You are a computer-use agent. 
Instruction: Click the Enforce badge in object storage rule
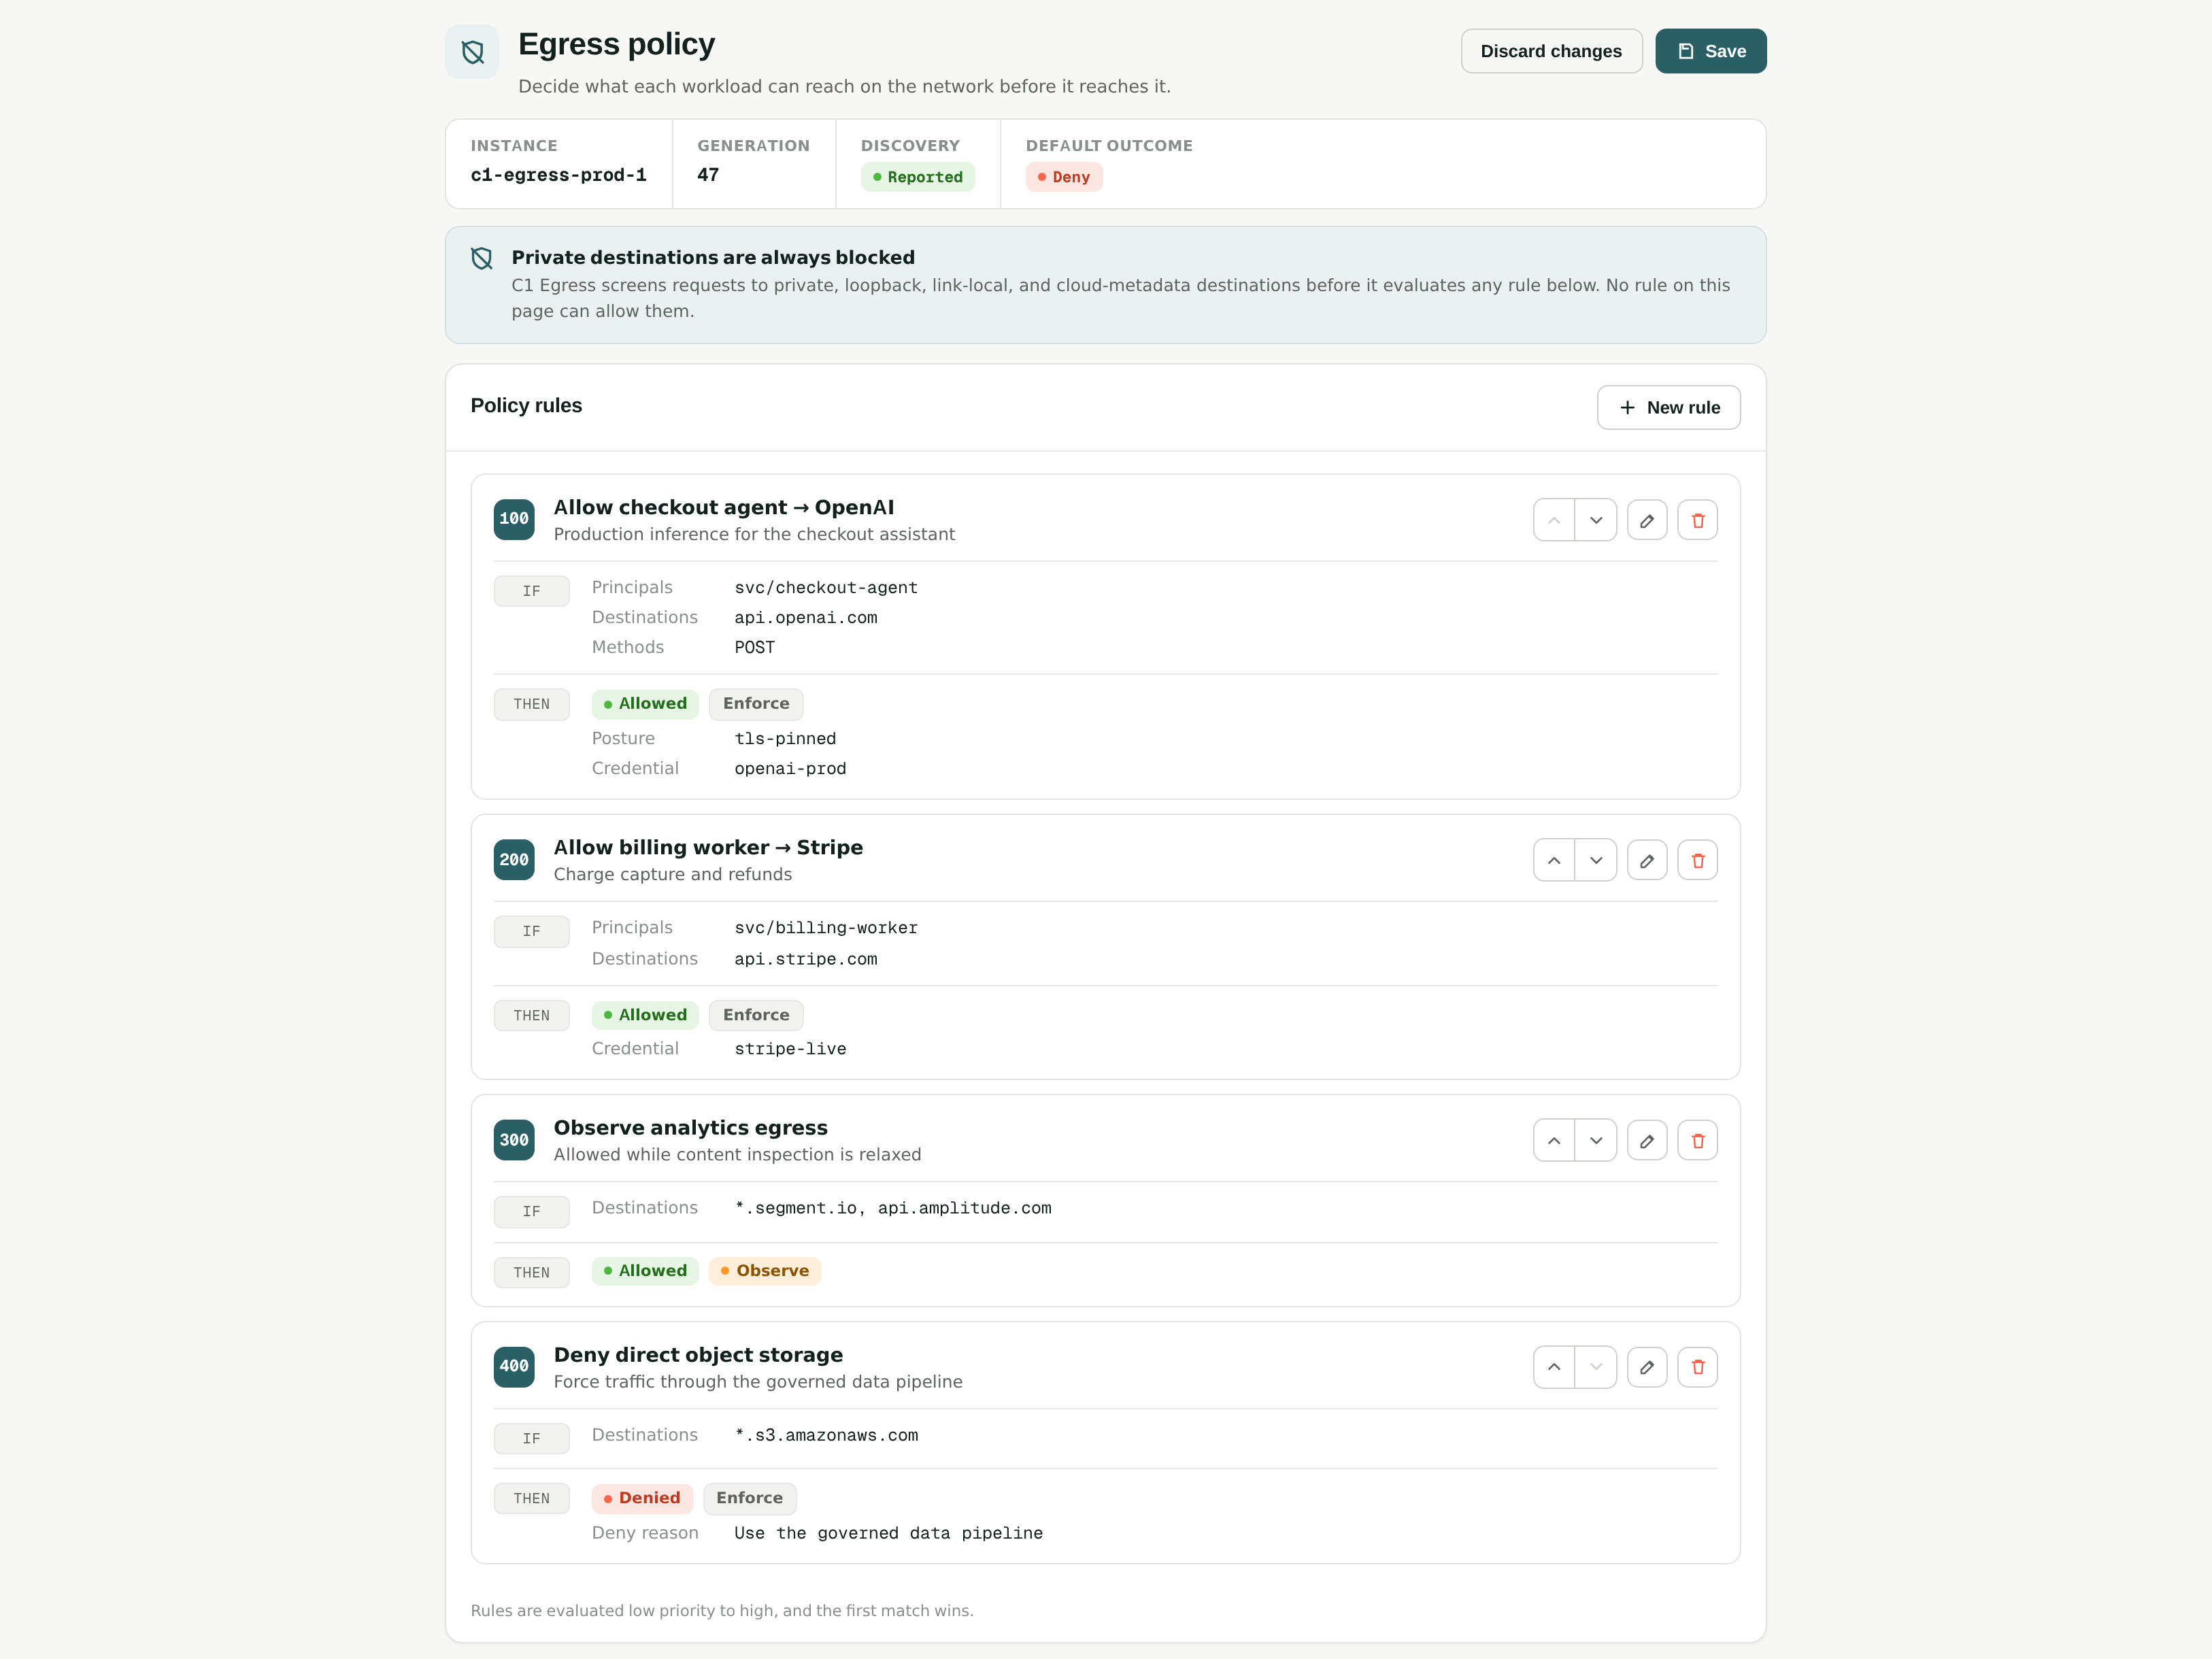[x=750, y=1498]
